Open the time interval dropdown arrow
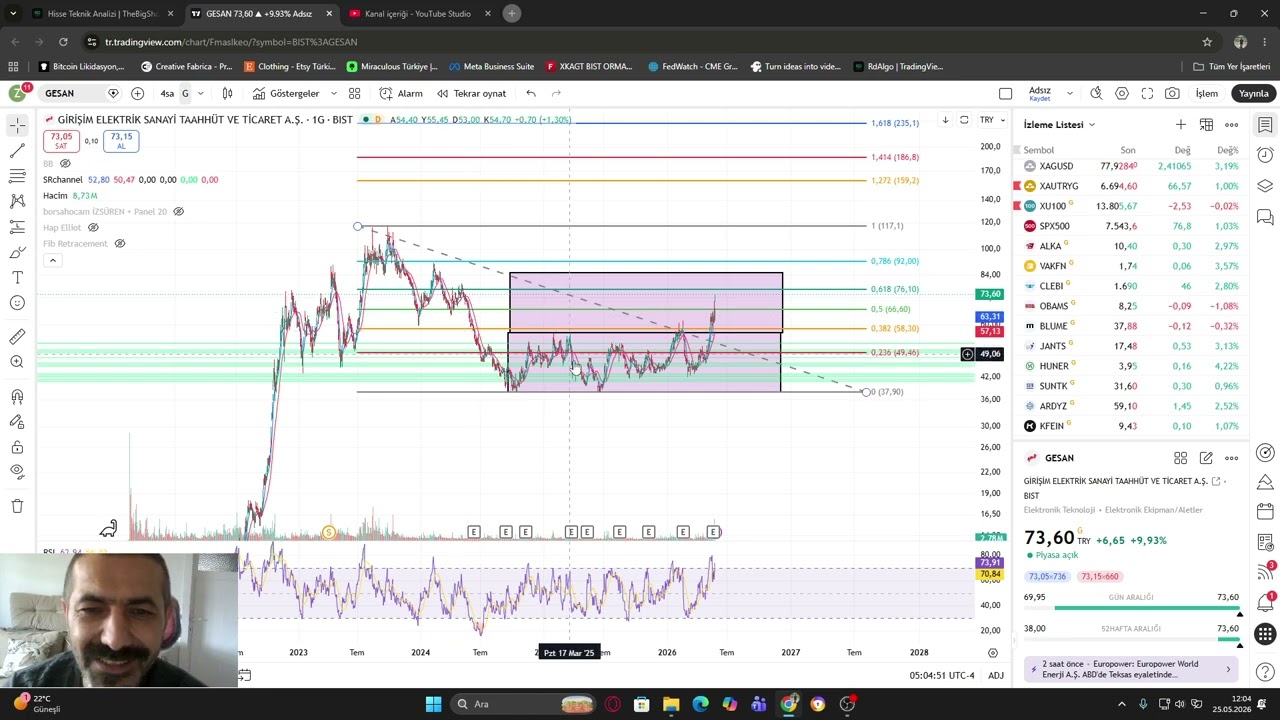 [x=200, y=93]
